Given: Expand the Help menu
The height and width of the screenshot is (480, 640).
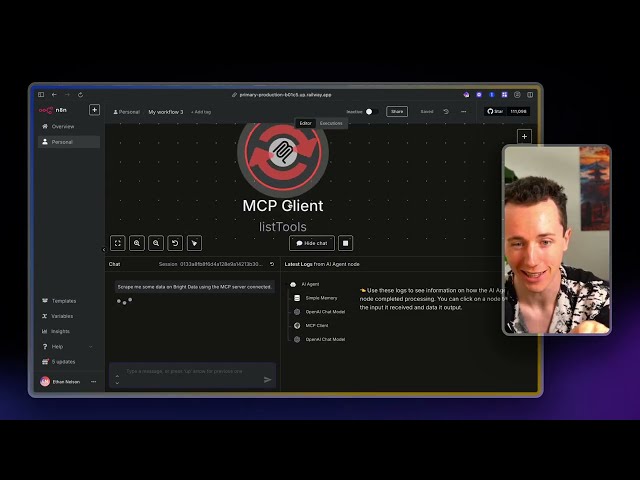Looking at the screenshot, I should point(67,347).
